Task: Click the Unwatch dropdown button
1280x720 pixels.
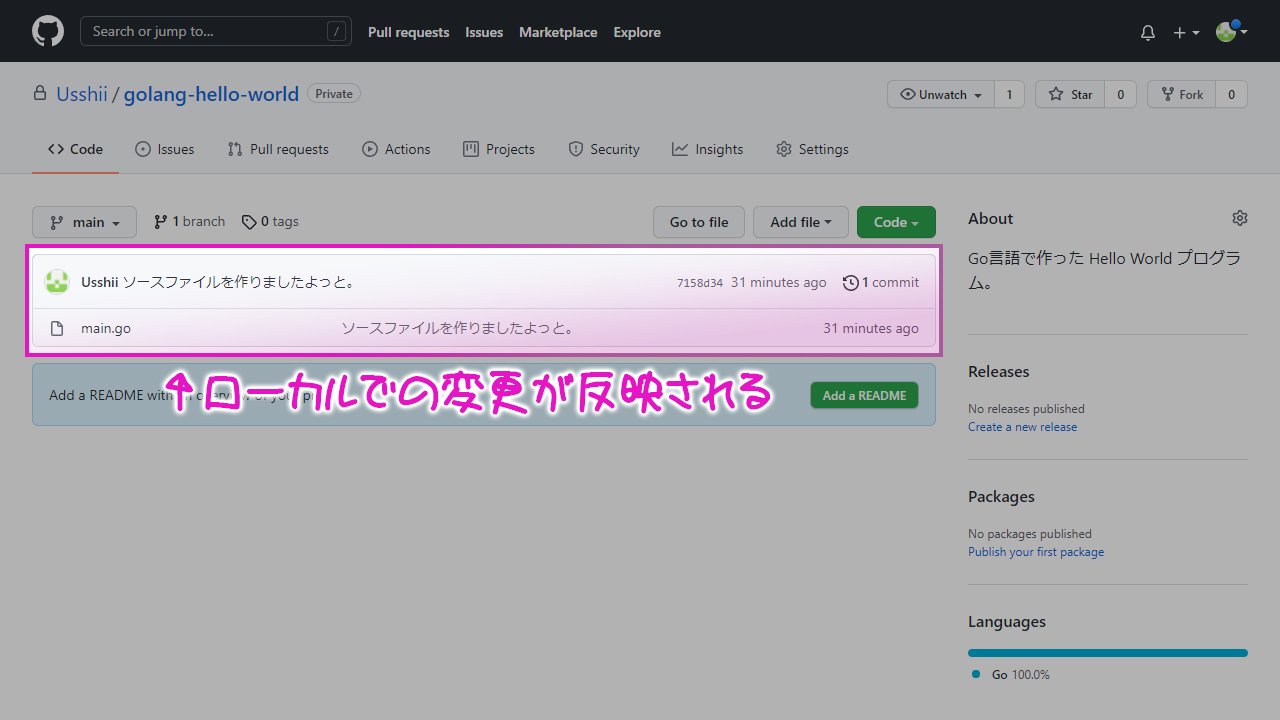Action: pyautogui.click(x=941, y=94)
